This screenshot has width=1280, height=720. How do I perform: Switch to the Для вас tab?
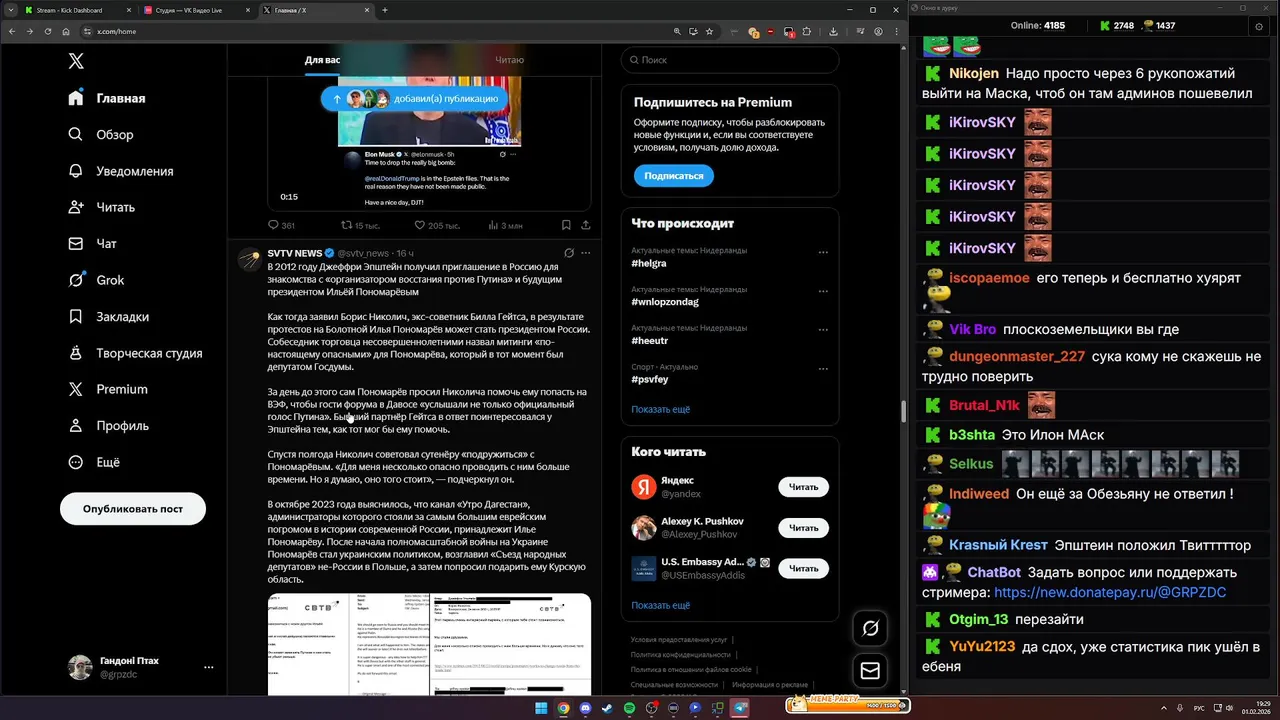coord(322,60)
